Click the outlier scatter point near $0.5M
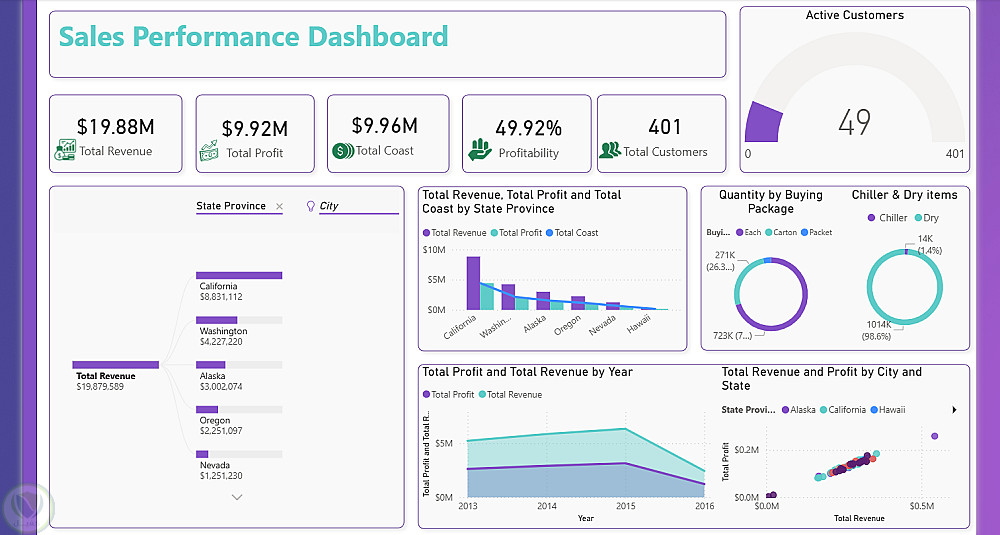Image resolution: width=1000 pixels, height=535 pixels. point(934,436)
